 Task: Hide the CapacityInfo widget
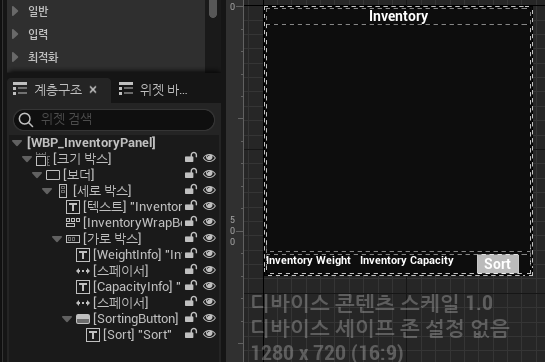coord(209,286)
